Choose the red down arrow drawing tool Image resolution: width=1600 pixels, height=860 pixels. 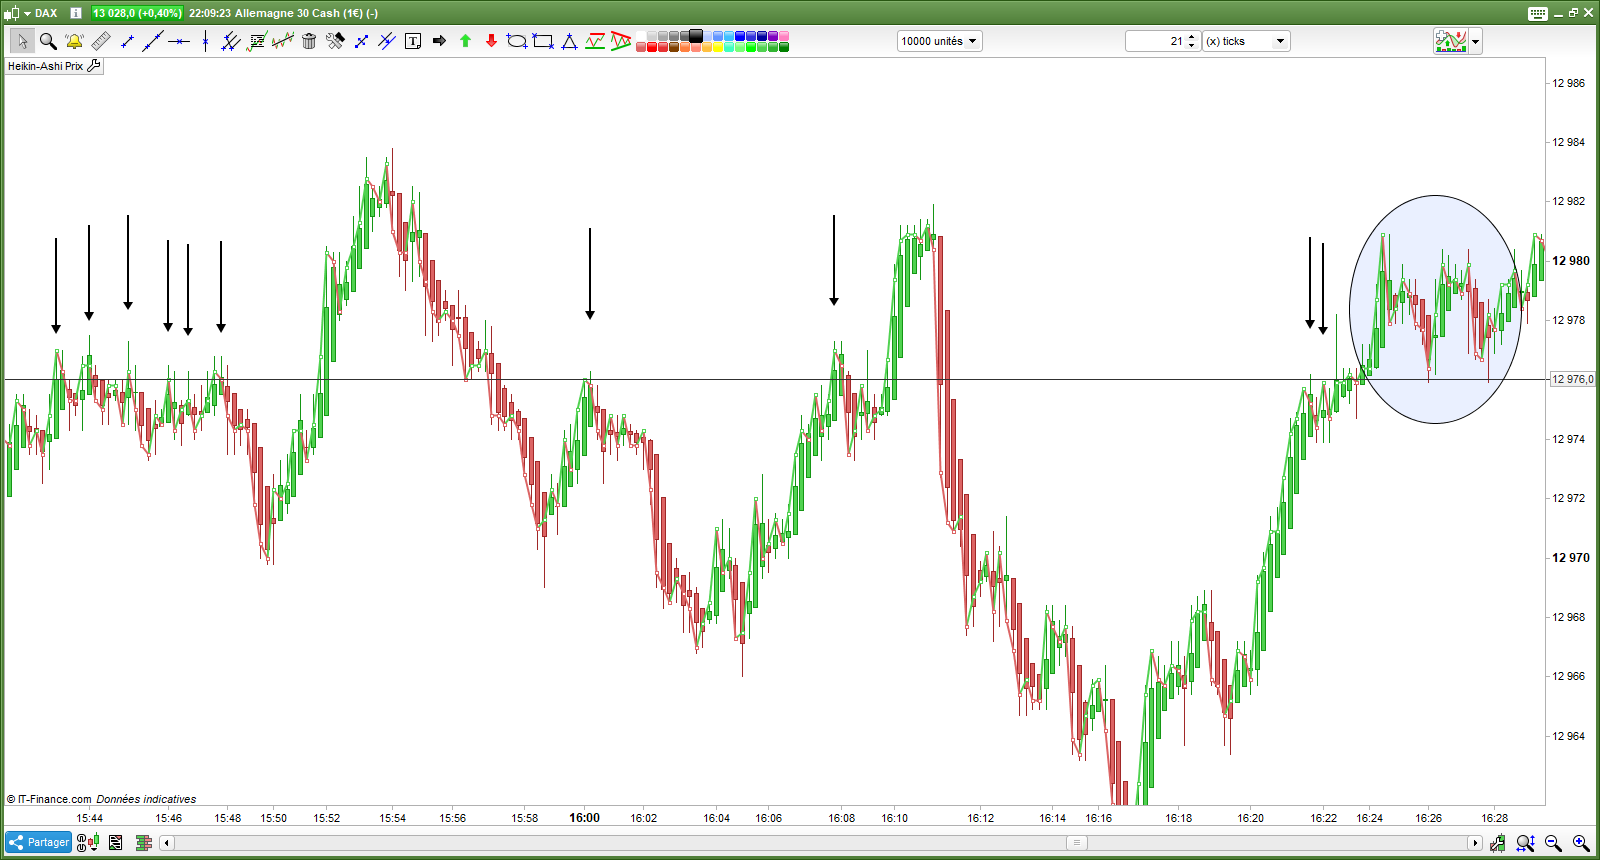tap(491, 41)
